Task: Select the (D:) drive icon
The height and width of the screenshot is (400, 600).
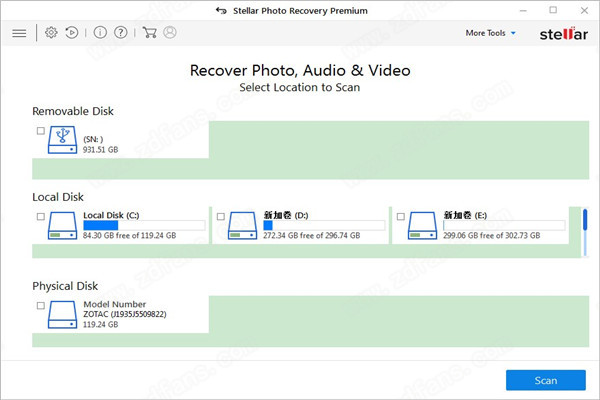Action: (242, 226)
